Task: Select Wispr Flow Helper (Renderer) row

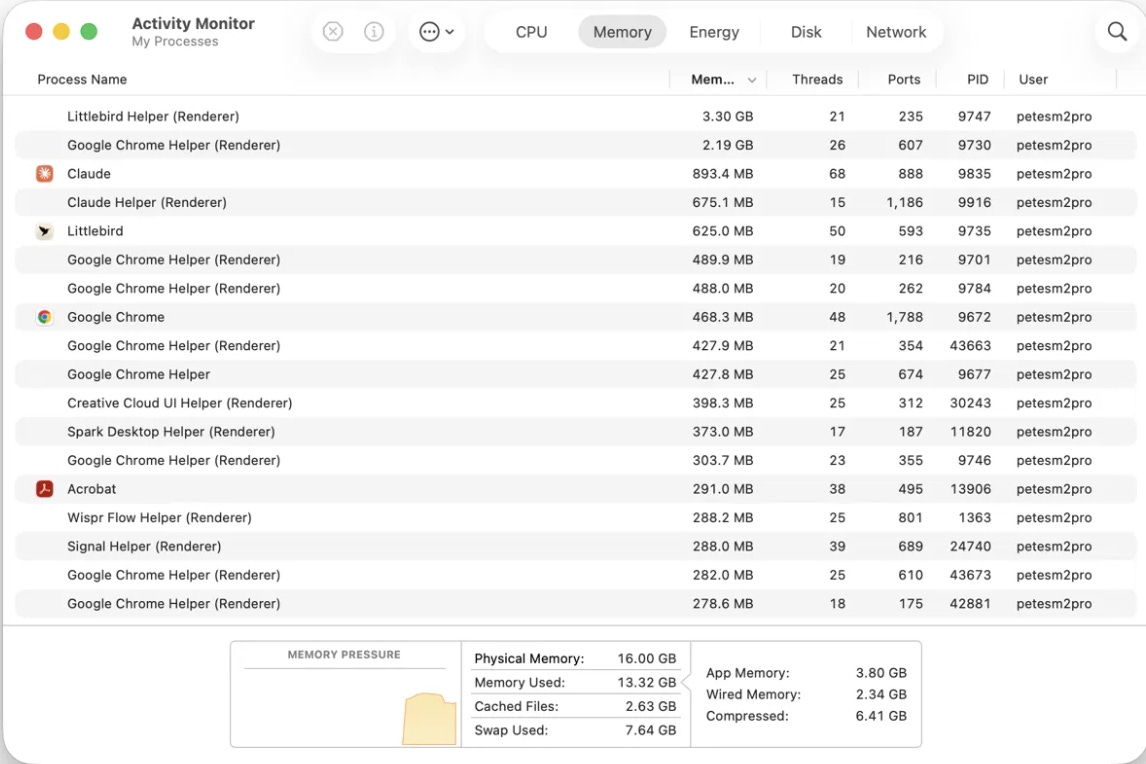Action: [575, 518]
